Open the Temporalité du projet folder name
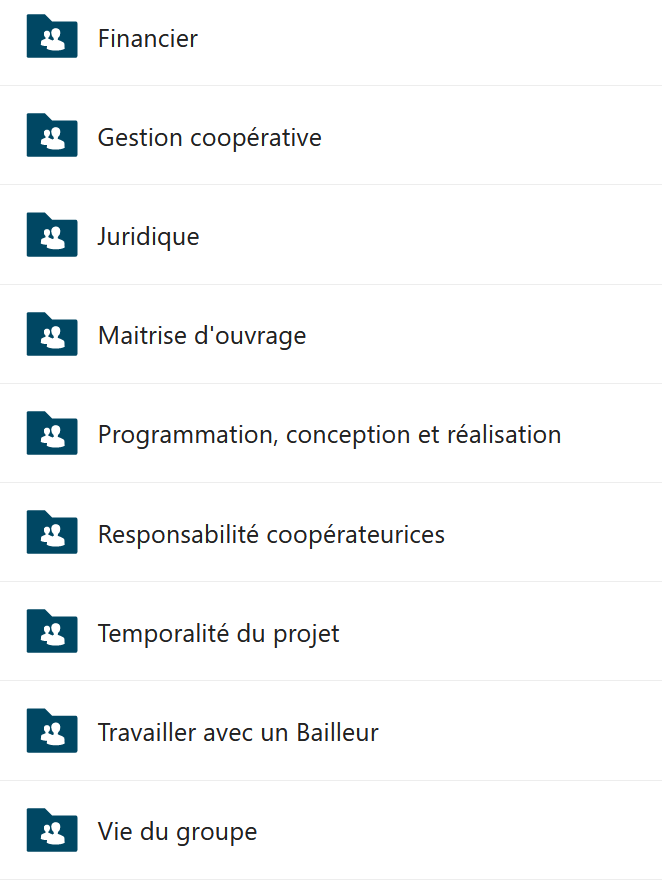This screenshot has width=662, height=880. 219,634
